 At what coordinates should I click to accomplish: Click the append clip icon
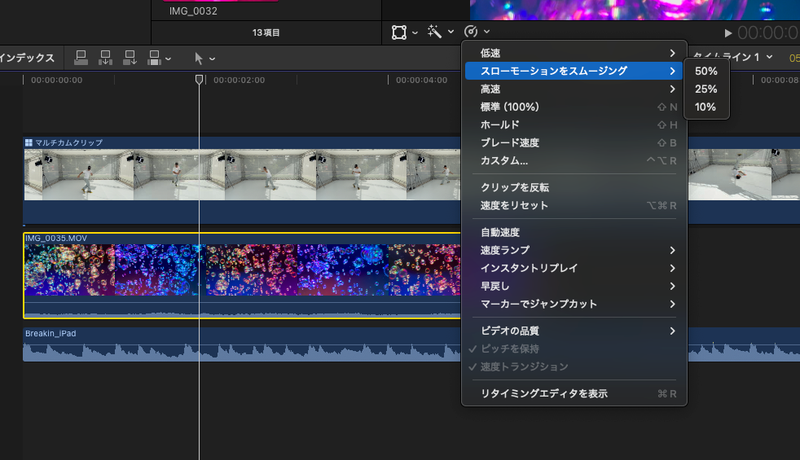(130, 58)
